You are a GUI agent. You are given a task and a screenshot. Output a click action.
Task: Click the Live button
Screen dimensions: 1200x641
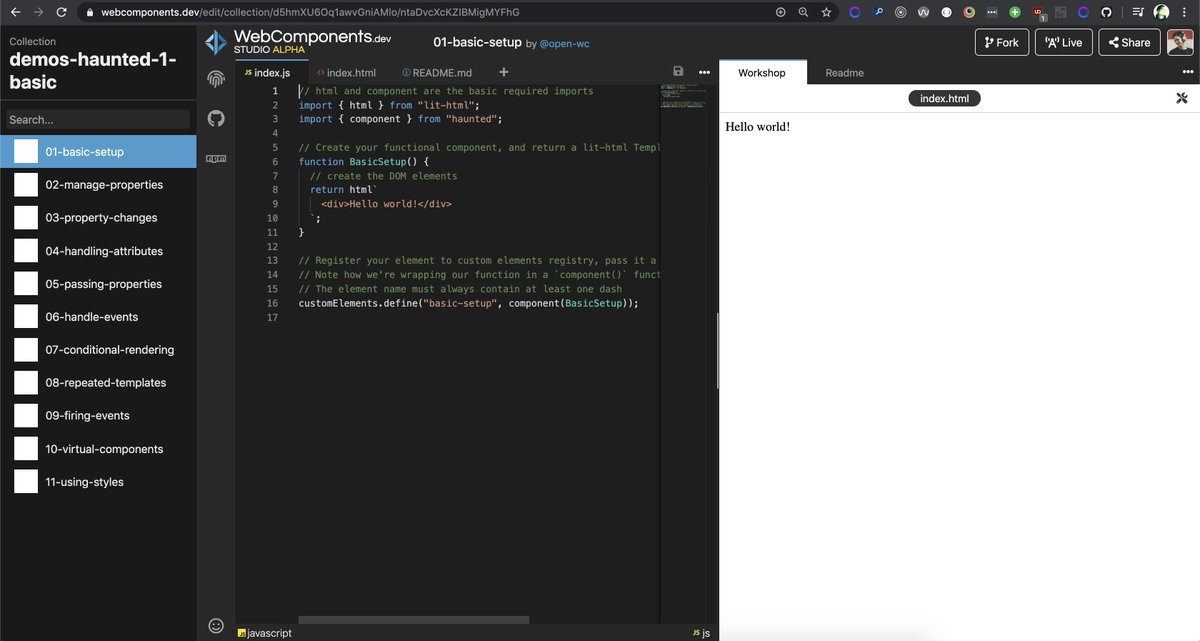click(x=1063, y=42)
